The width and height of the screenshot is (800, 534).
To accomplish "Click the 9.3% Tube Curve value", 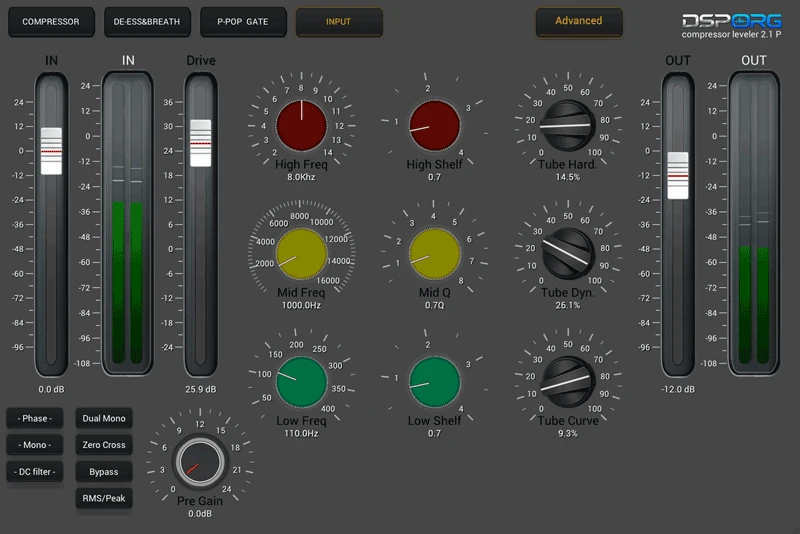I will click(x=568, y=434).
